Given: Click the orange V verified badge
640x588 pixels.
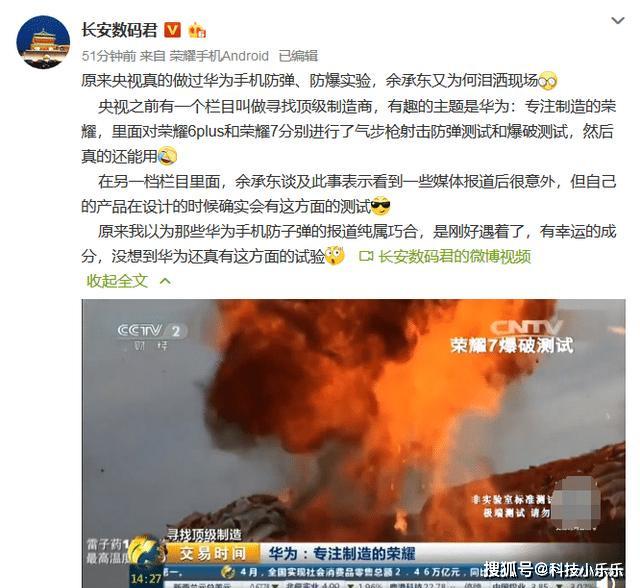Looking at the screenshot, I should click(x=172, y=30).
